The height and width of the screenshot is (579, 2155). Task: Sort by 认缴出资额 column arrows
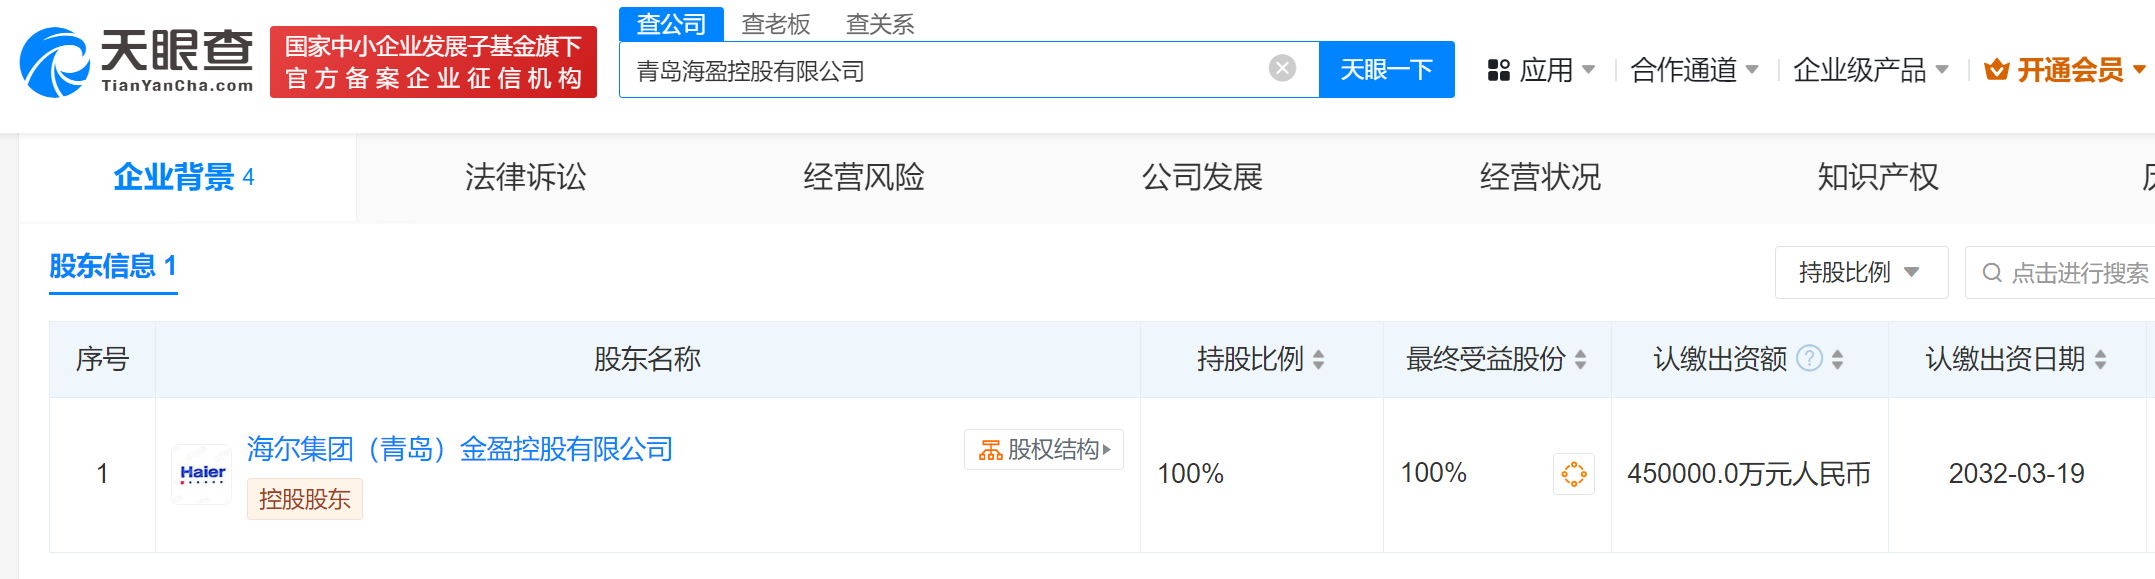pyautogui.click(x=1838, y=359)
